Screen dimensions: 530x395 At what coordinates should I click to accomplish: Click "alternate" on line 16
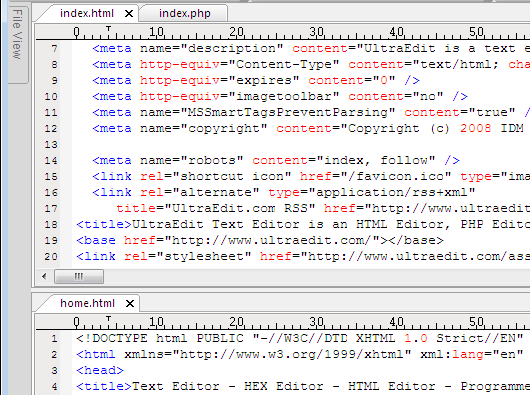click(x=216, y=193)
